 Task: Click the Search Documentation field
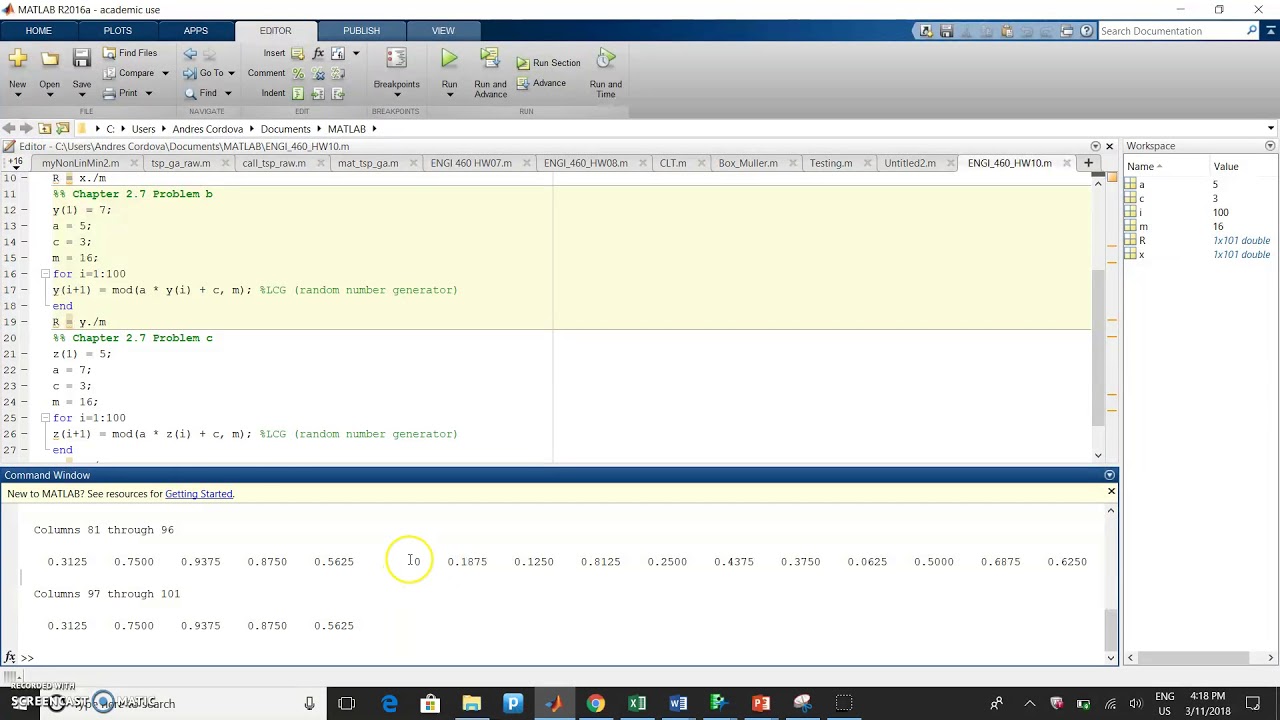tap(1170, 31)
